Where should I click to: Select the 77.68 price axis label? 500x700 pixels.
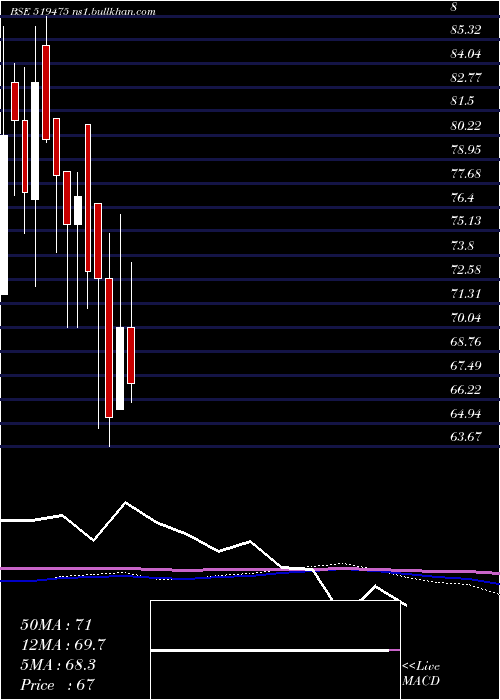point(466,174)
